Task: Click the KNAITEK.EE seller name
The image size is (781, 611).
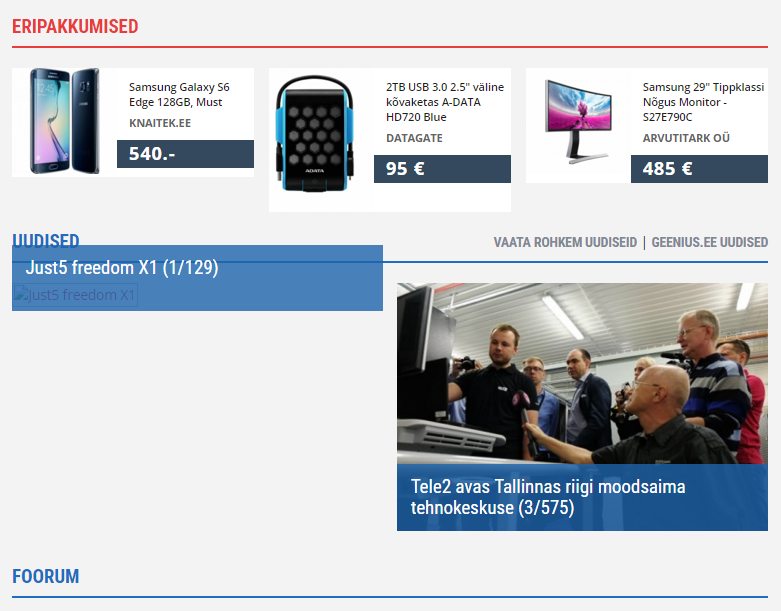Action: [160, 123]
